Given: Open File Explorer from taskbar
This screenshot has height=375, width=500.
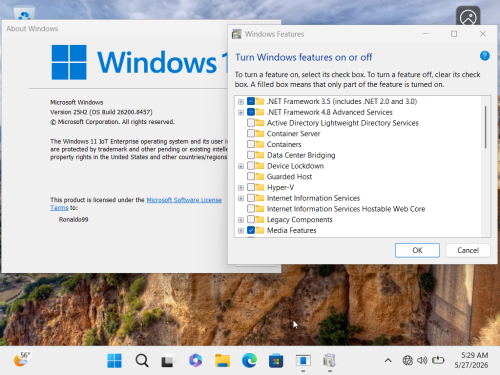Looking at the screenshot, I should [222, 361].
